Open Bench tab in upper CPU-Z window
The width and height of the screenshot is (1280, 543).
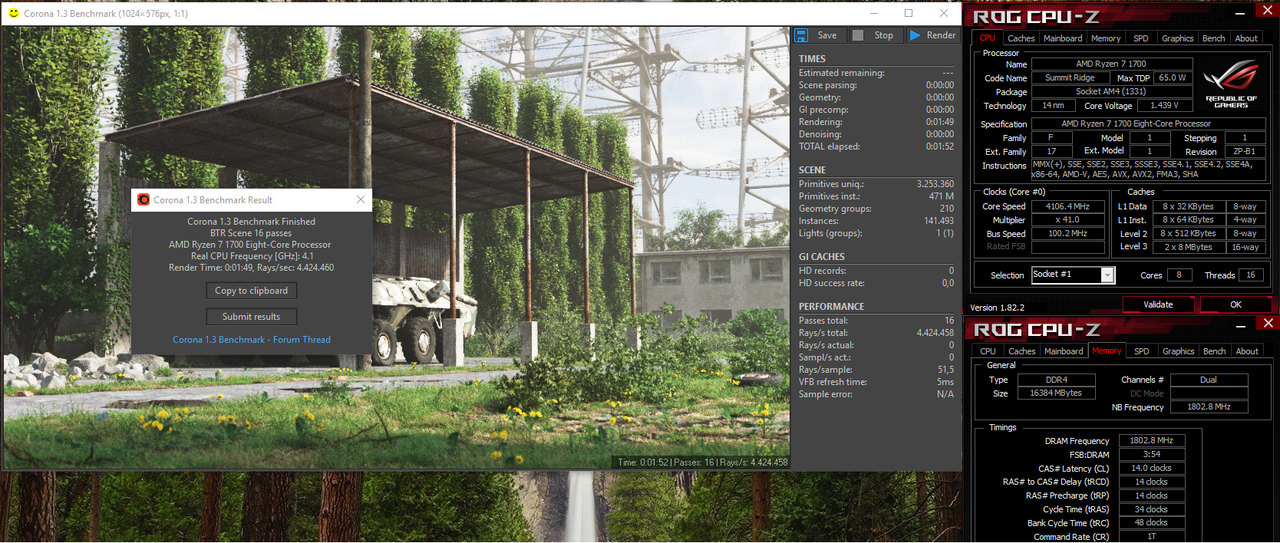[1214, 38]
